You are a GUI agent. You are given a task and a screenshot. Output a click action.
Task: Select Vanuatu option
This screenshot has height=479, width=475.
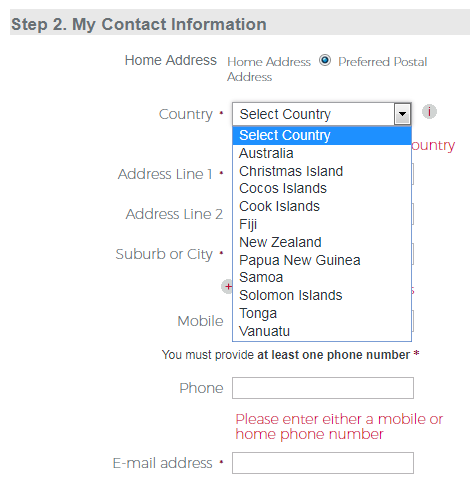(322, 331)
